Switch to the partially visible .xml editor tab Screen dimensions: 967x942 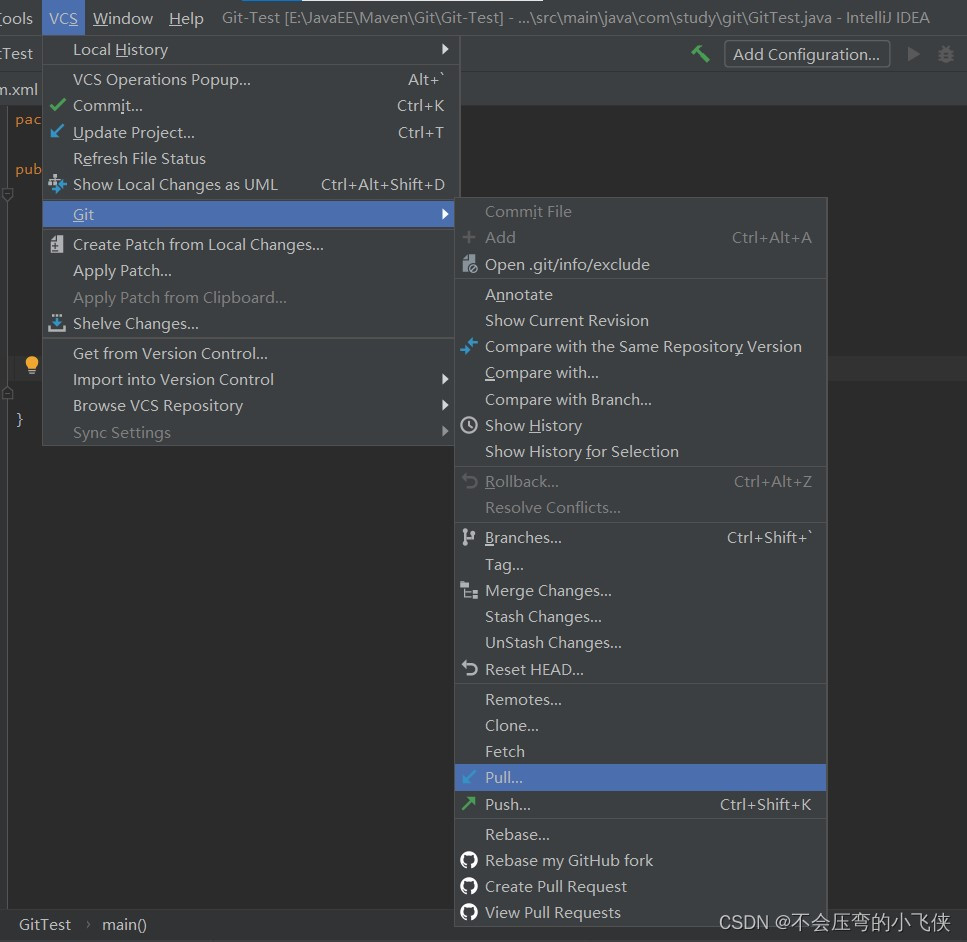[x=20, y=89]
